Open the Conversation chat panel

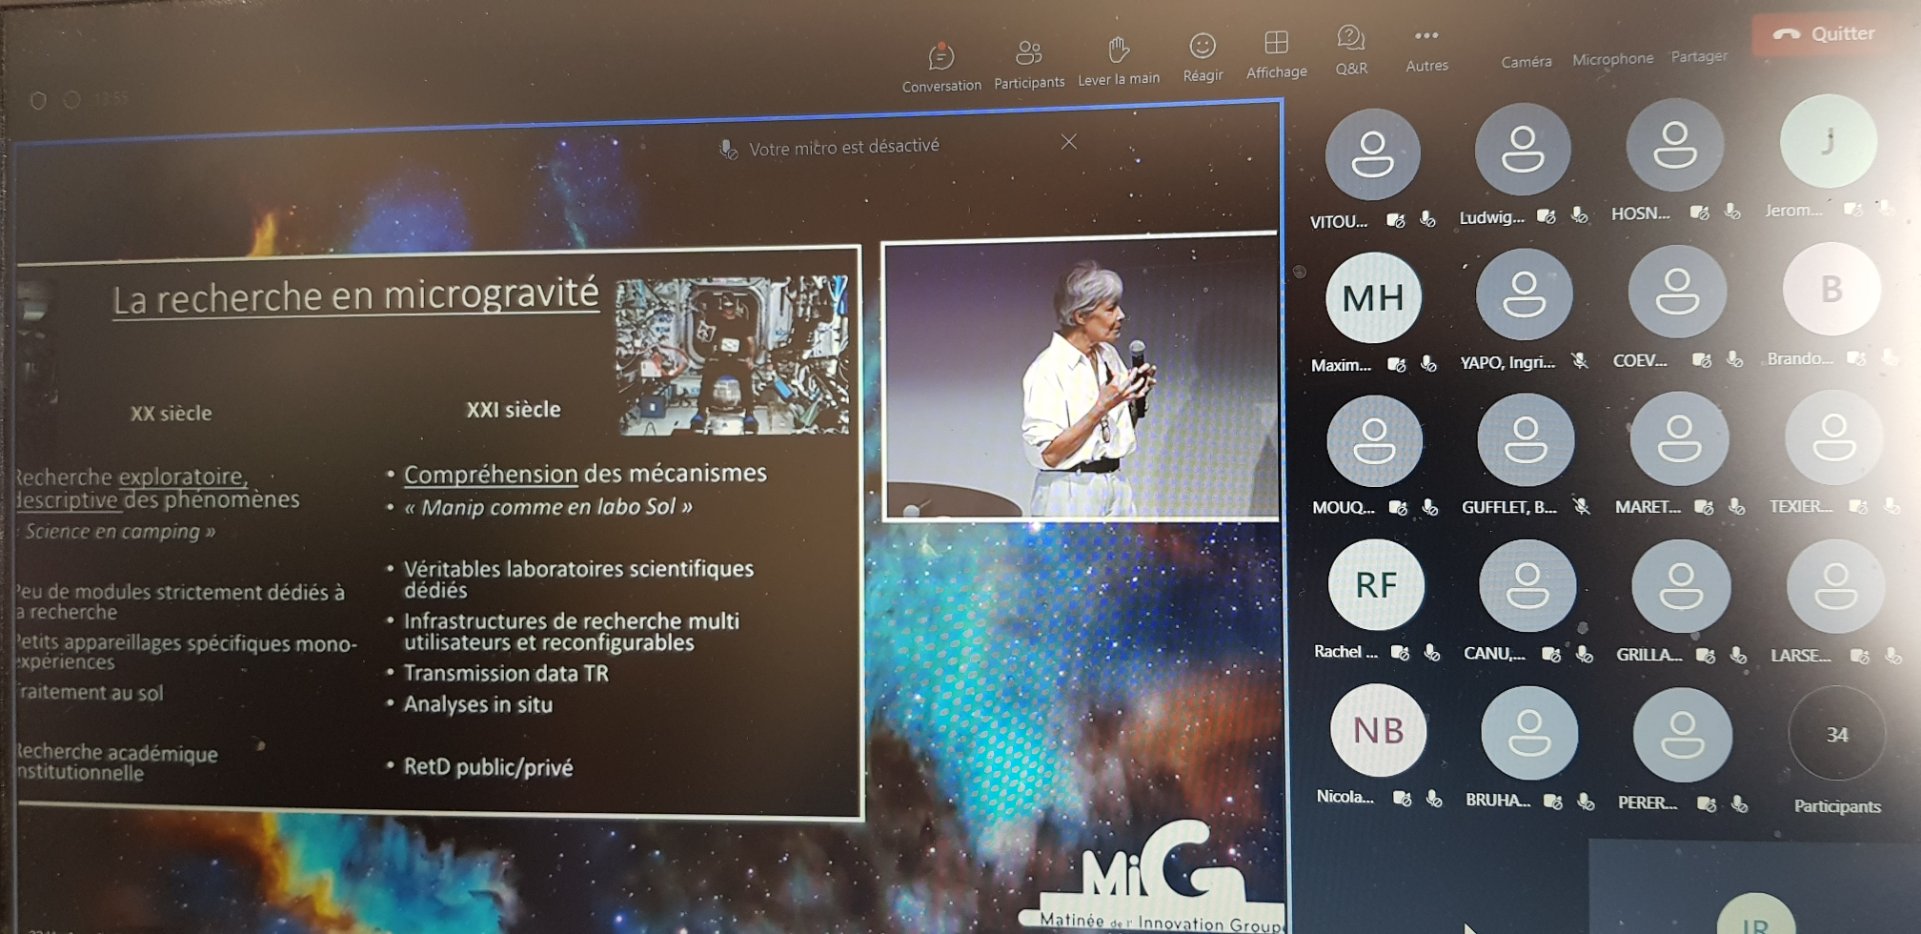(x=941, y=66)
